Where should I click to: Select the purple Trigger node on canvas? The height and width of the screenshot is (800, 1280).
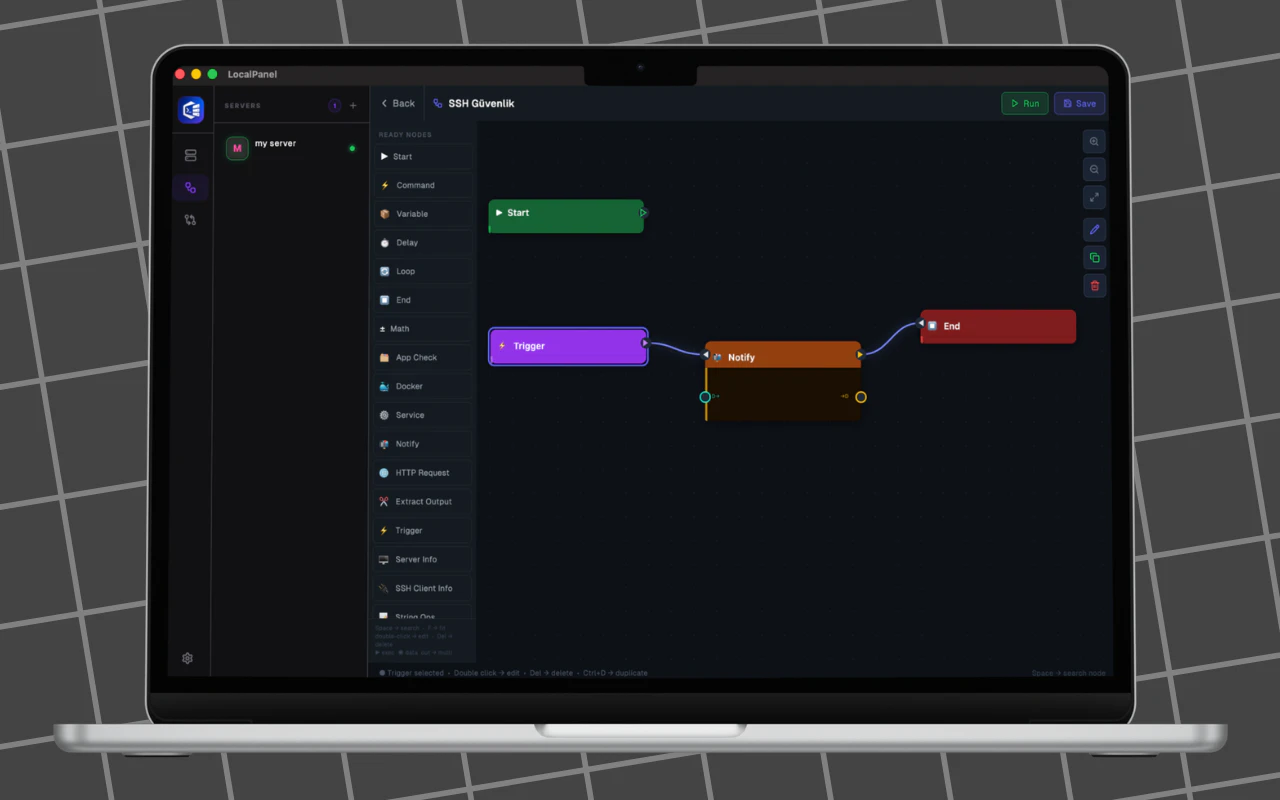click(x=568, y=346)
